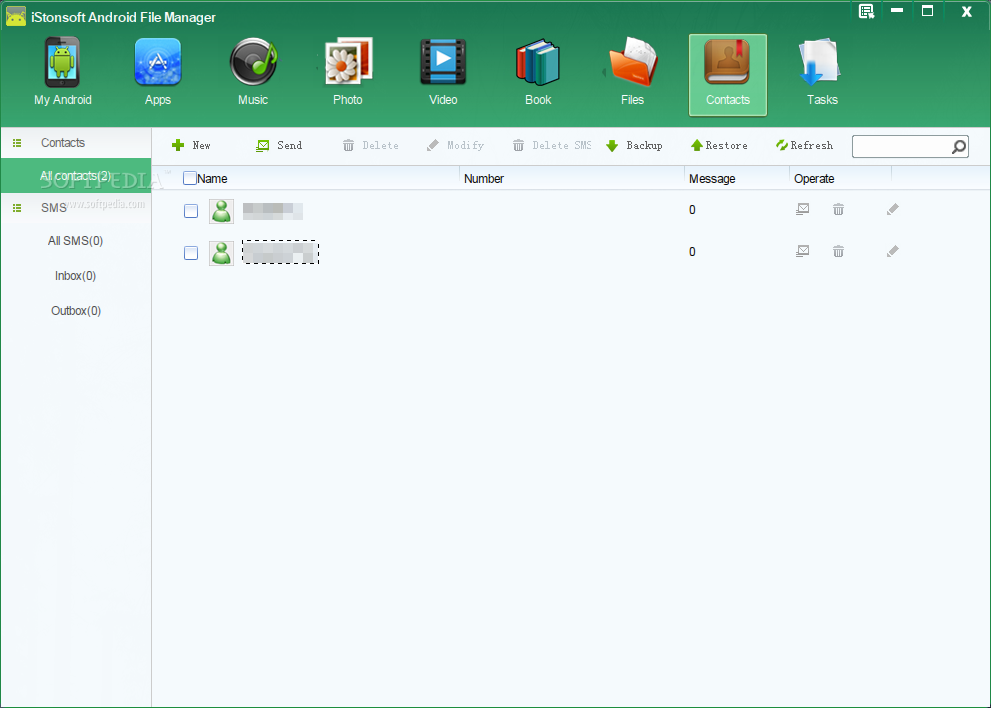
Task: Sort by the Name column header
Action: (x=212, y=179)
